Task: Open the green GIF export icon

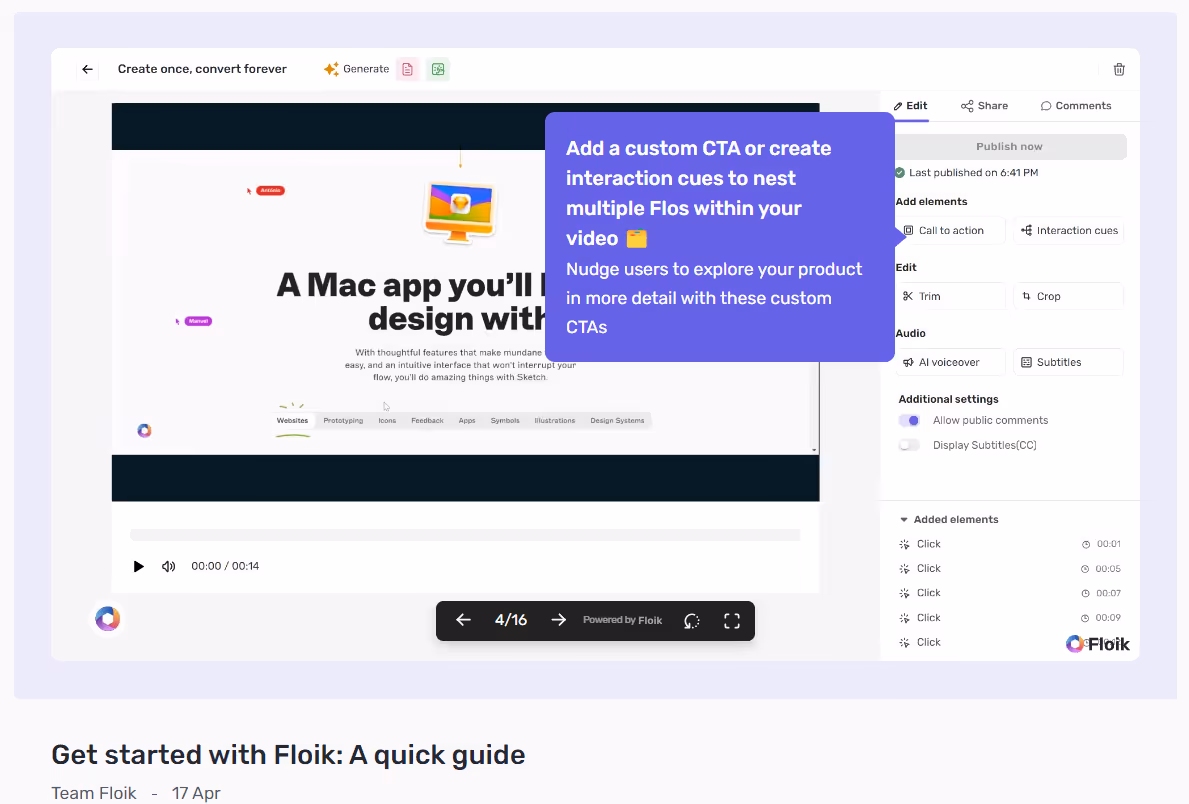Action: (x=438, y=69)
